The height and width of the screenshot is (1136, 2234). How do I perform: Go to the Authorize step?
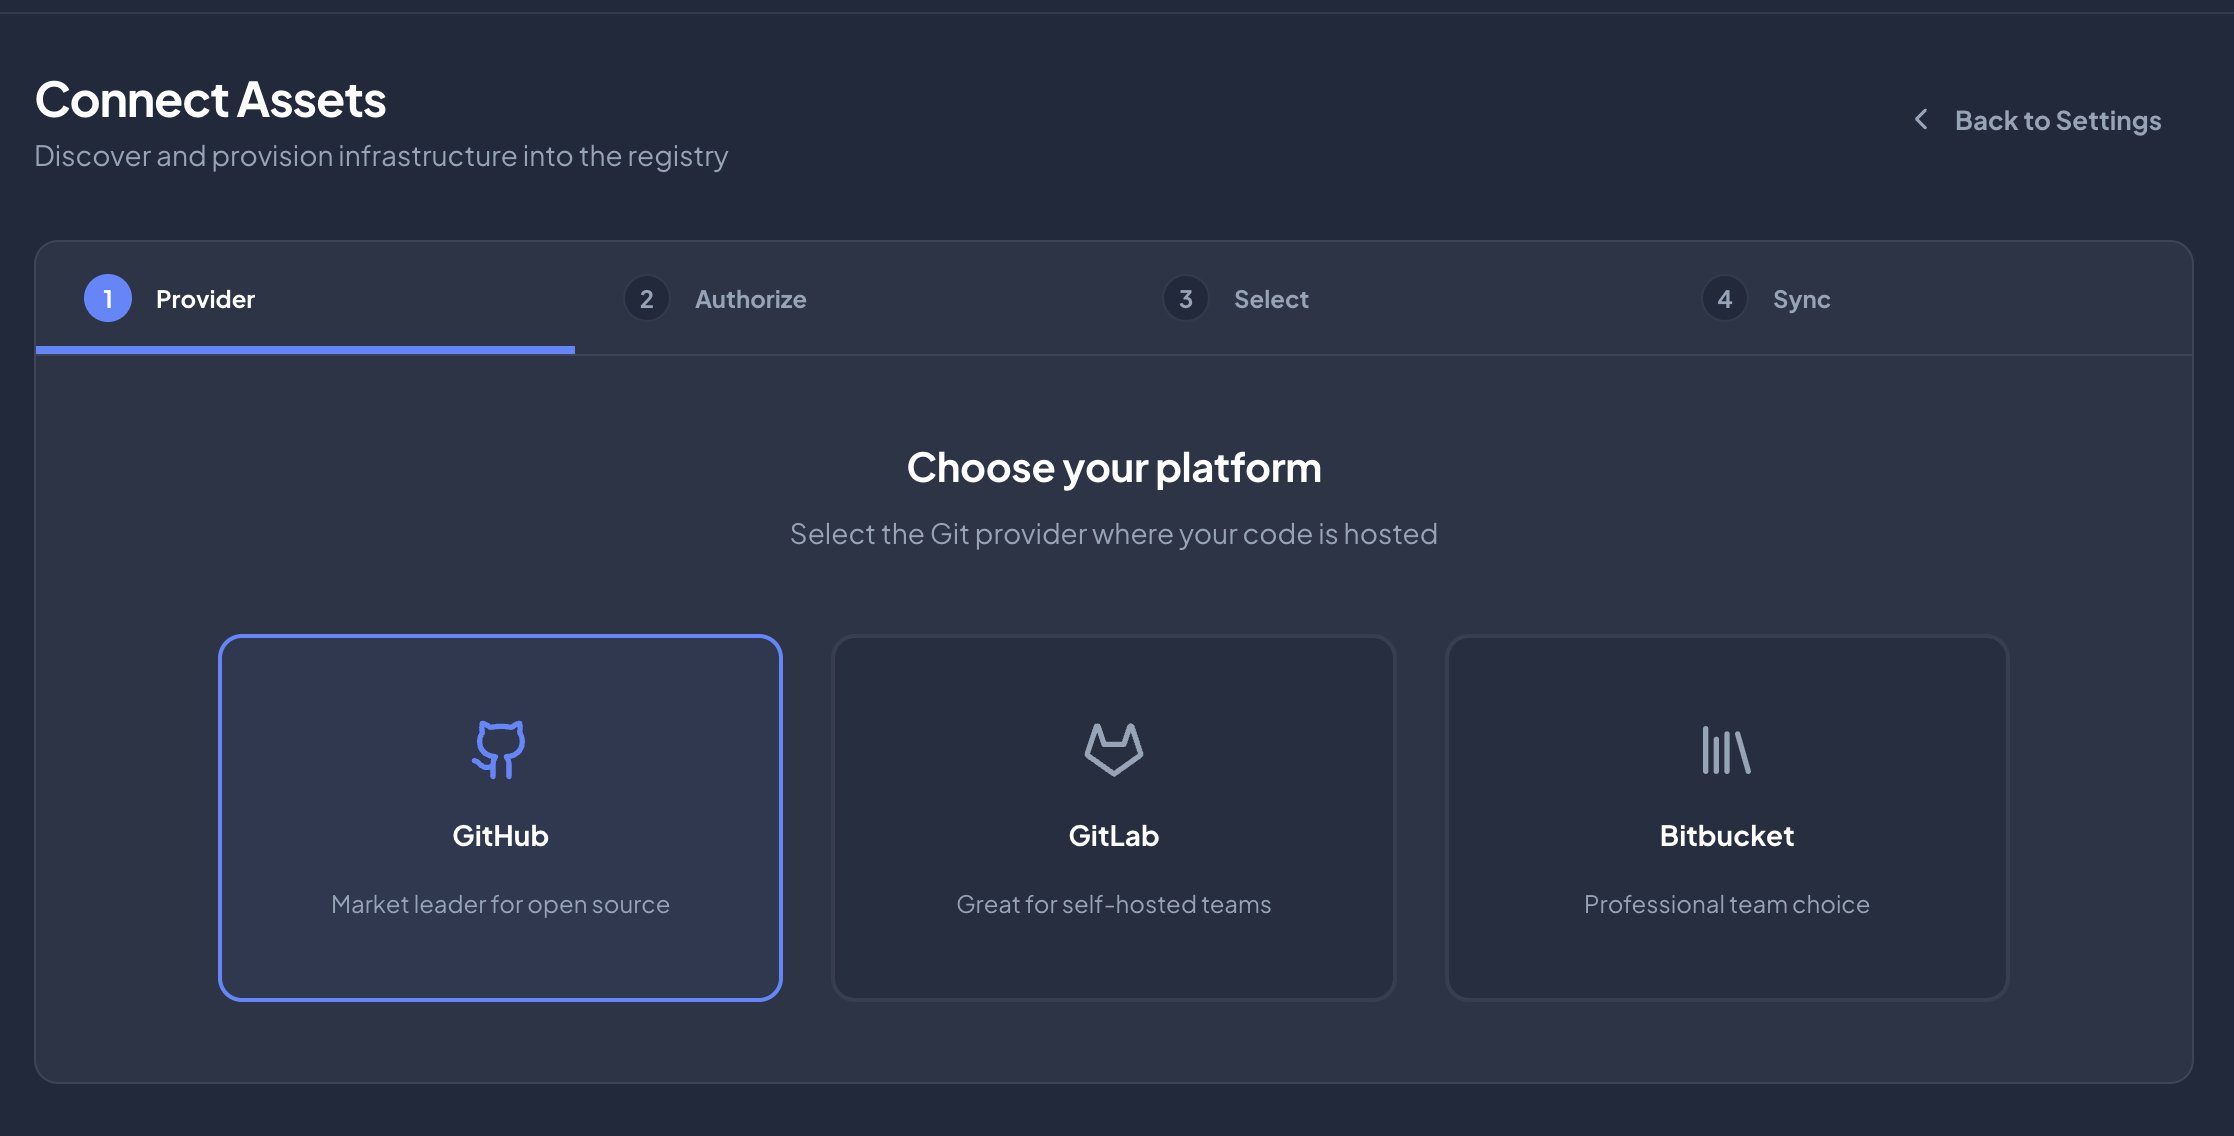click(750, 299)
